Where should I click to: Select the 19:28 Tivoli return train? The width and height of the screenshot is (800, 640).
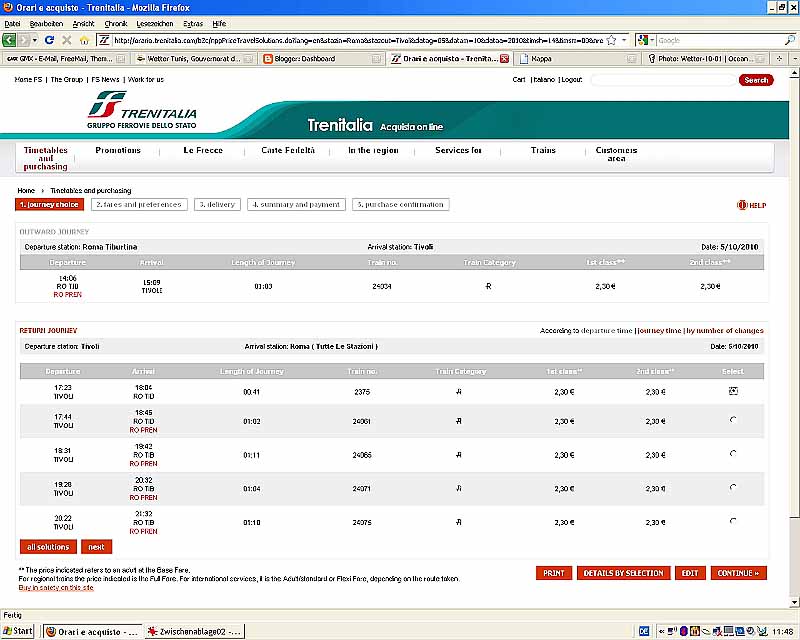pos(733,487)
